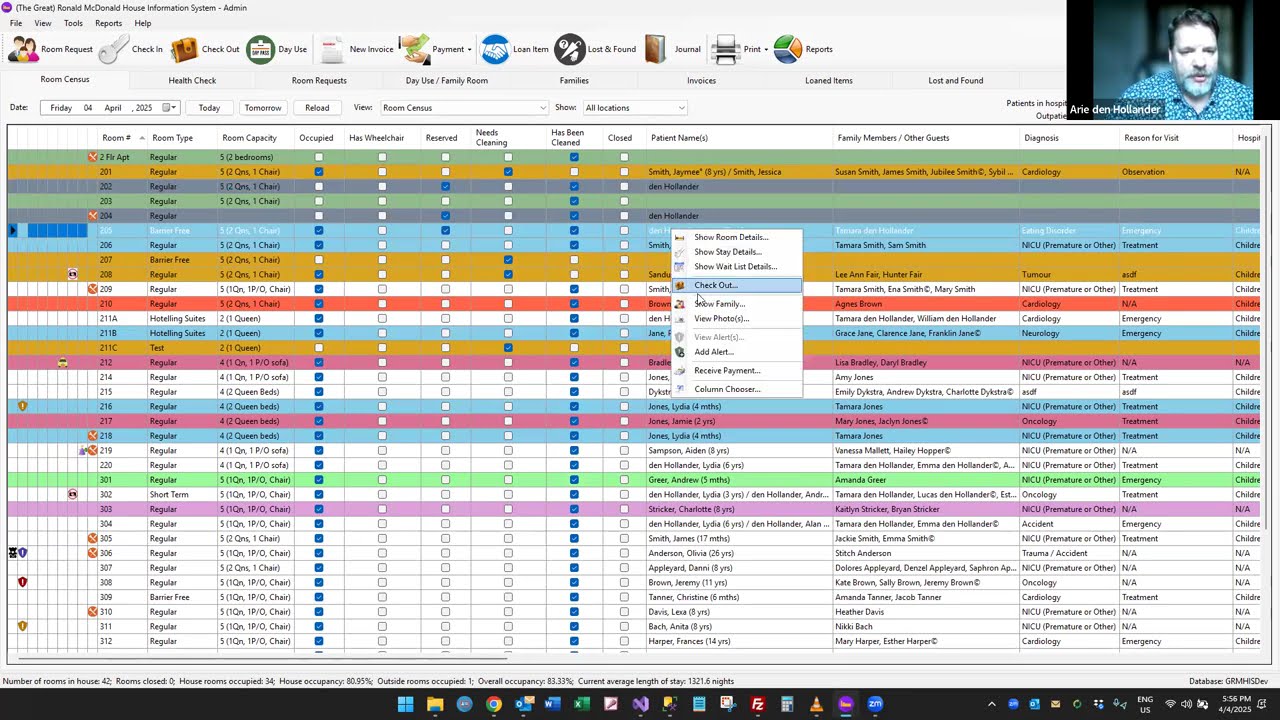Open Google Chrome from the taskbar
The image size is (1280, 720).
[x=493, y=704]
